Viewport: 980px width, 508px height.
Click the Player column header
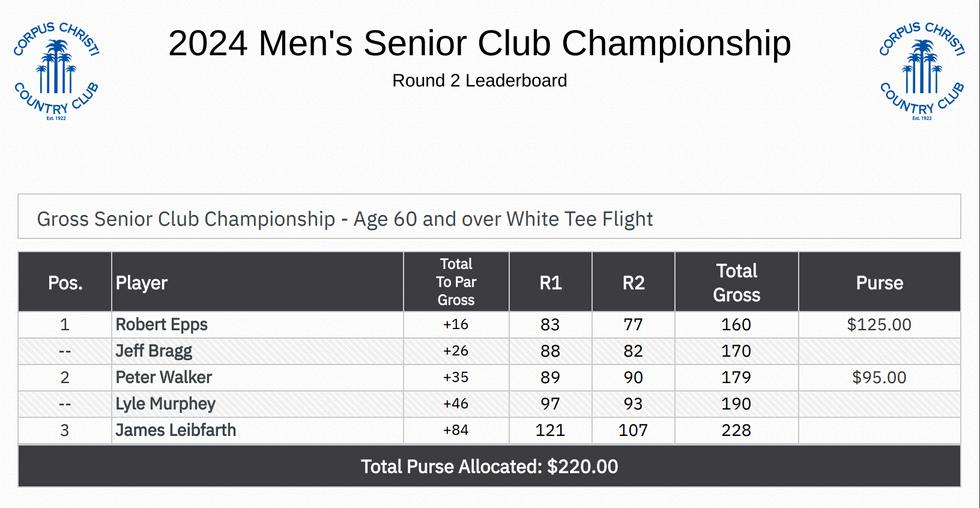coord(141,282)
